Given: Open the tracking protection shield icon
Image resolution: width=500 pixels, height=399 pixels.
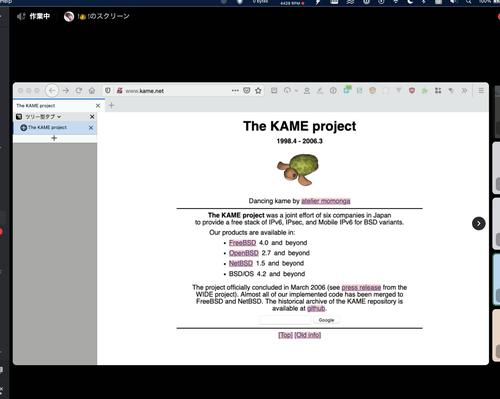Looking at the screenshot, I should click(x=108, y=90).
